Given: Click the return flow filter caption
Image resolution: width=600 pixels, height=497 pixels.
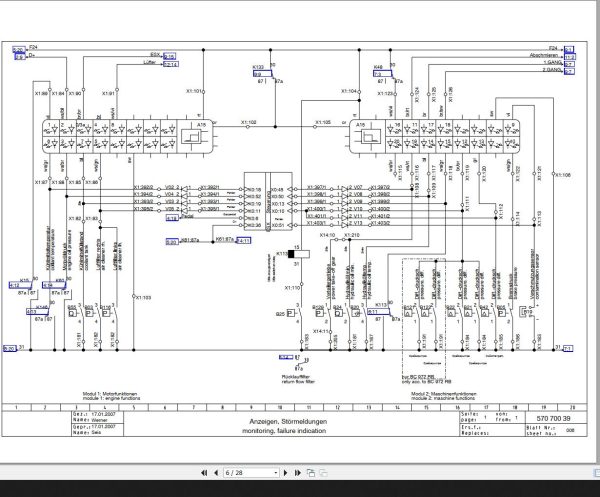Looking at the screenshot, I should click(298, 381).
